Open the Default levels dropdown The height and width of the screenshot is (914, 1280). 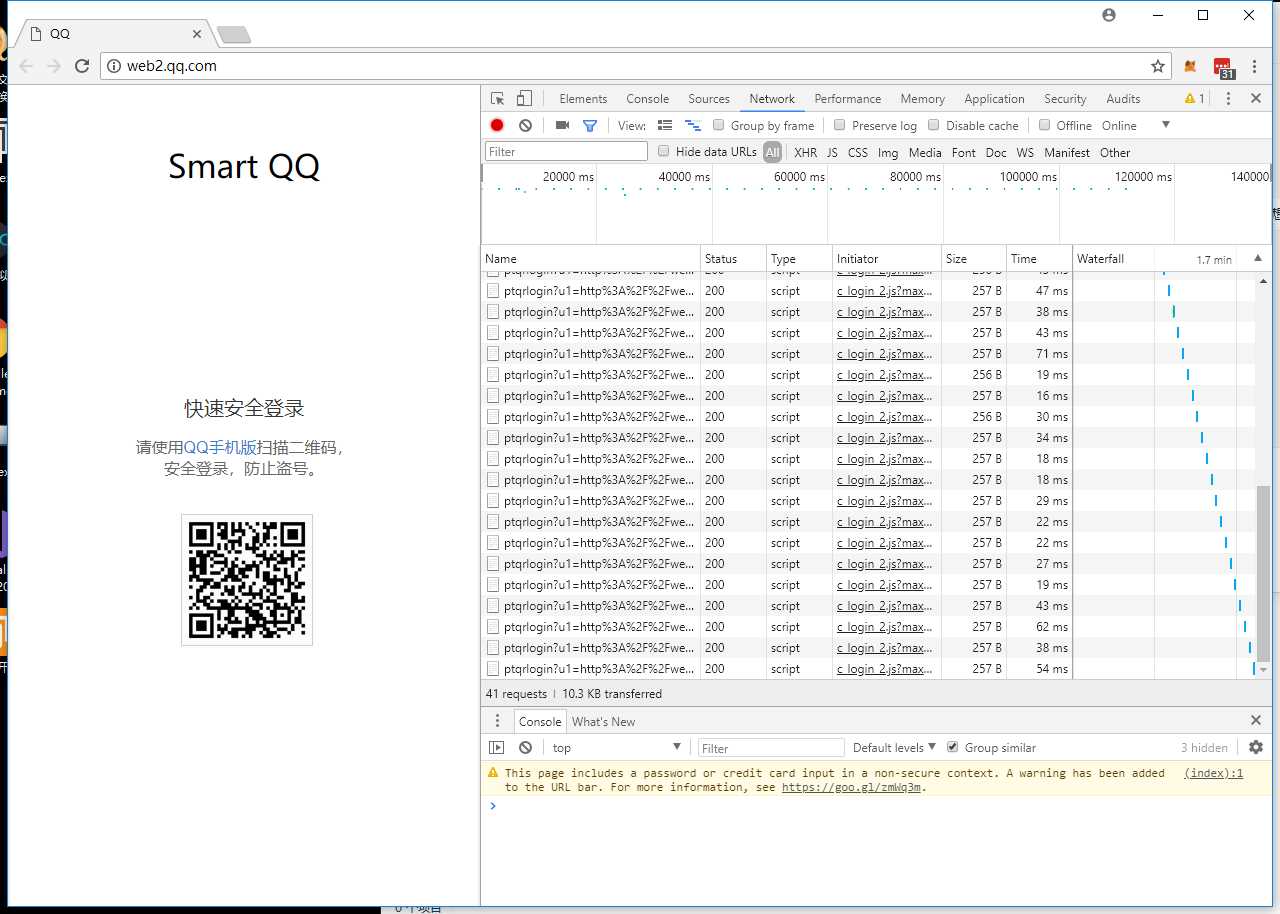(894, 747)
